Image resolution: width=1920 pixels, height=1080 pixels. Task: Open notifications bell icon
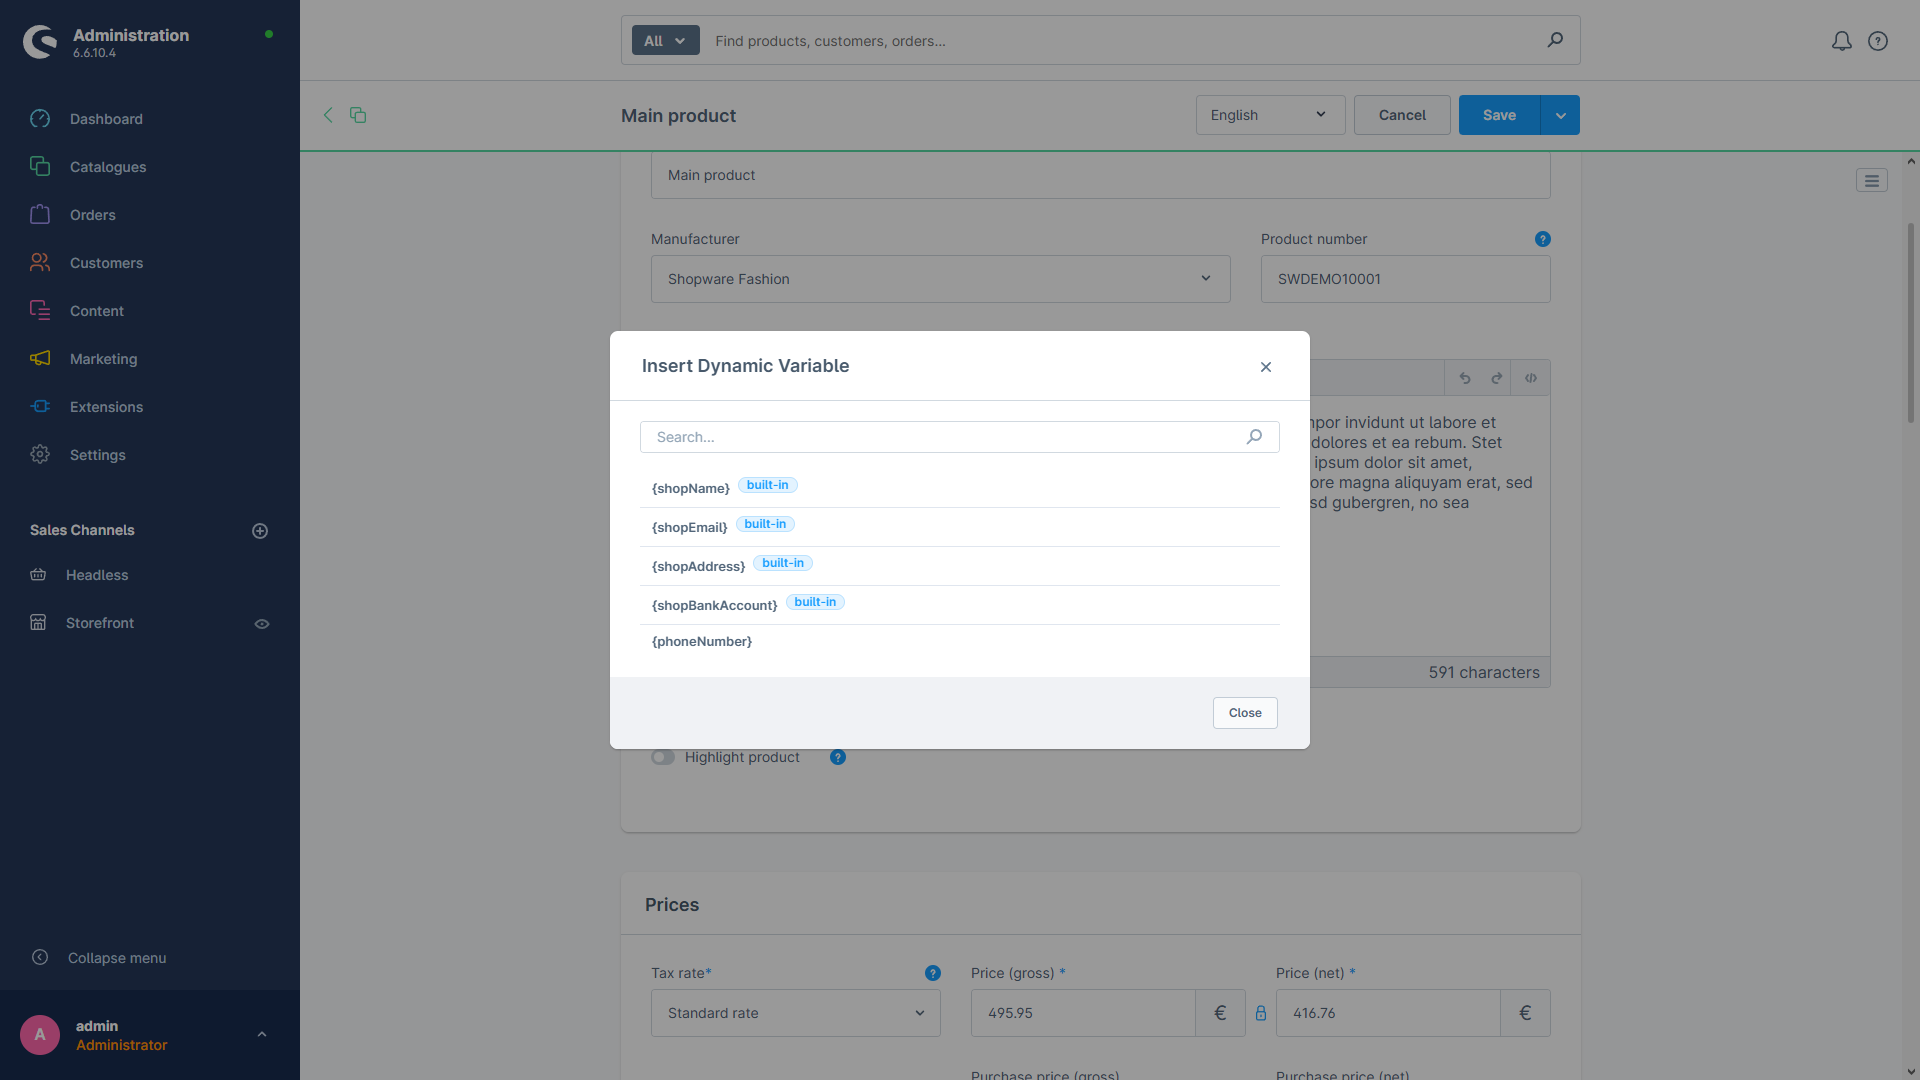click(1841, 41)
